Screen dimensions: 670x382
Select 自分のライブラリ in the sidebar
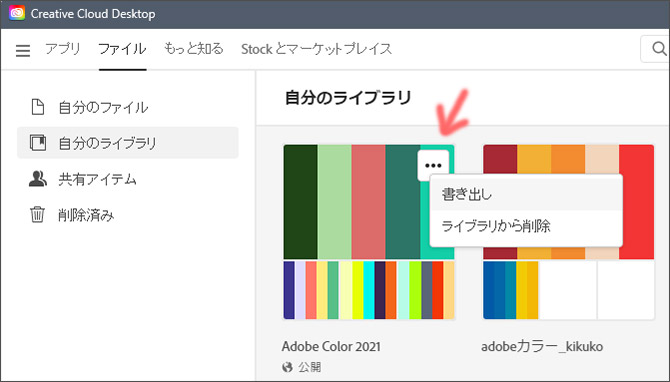(x=128, y=143)
